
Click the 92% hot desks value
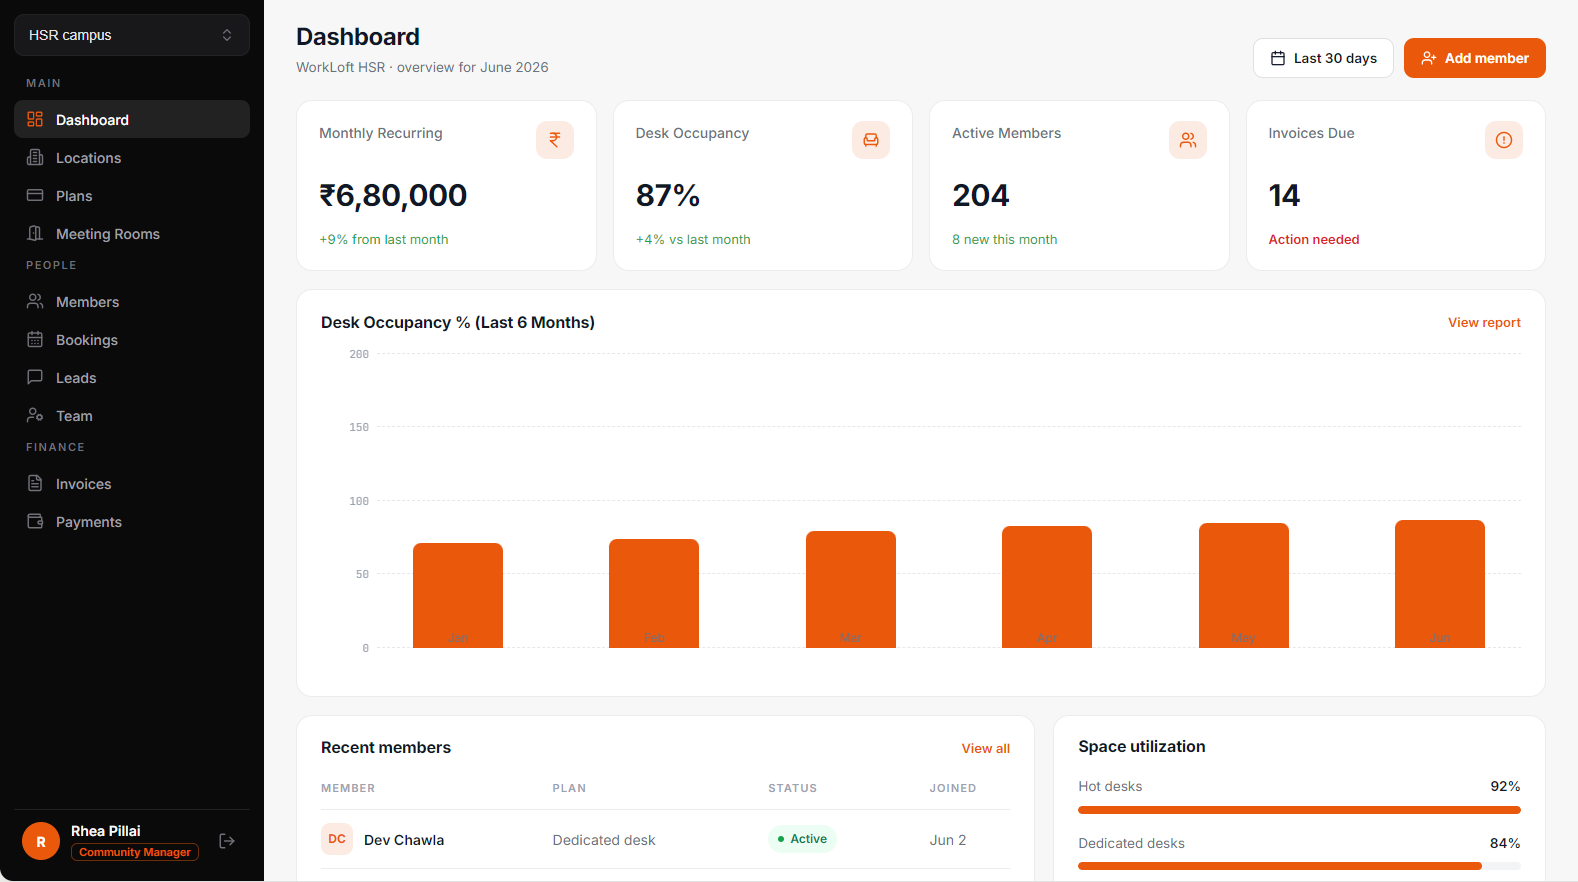pyautogui.click(x=1505, y=786)
